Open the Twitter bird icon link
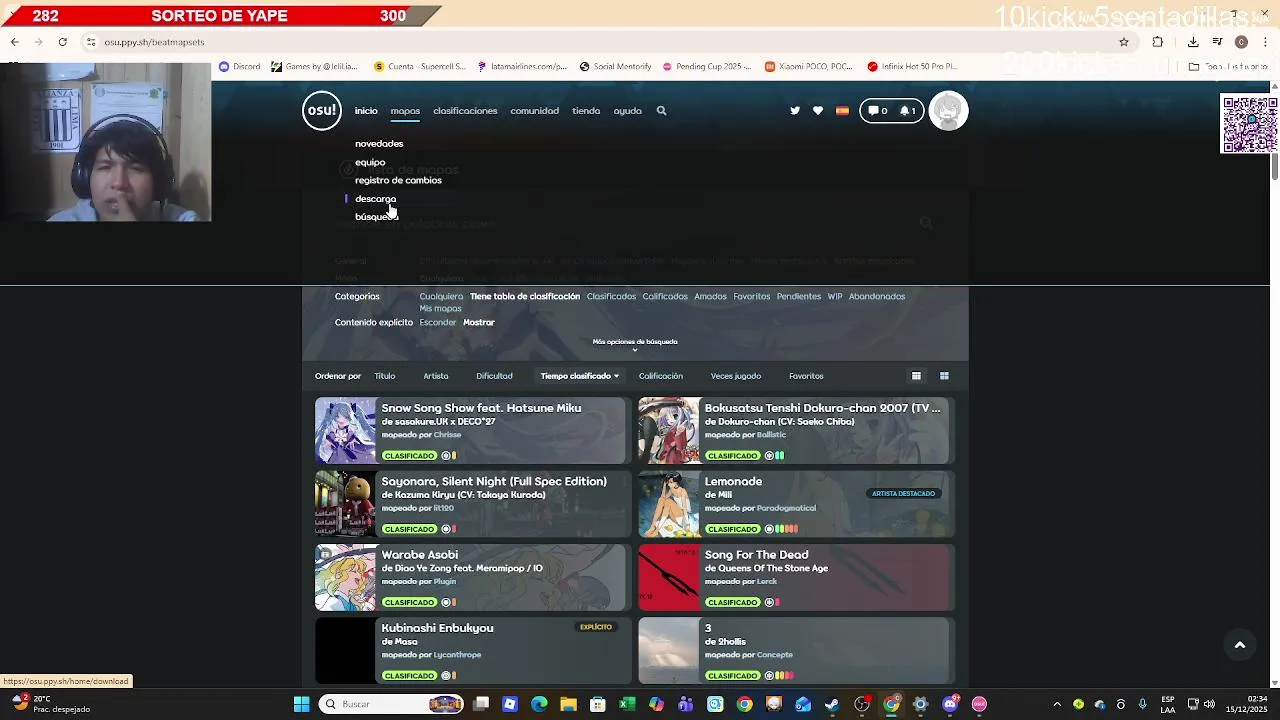Screen dimensions: 1280x720 click(795, 111)
